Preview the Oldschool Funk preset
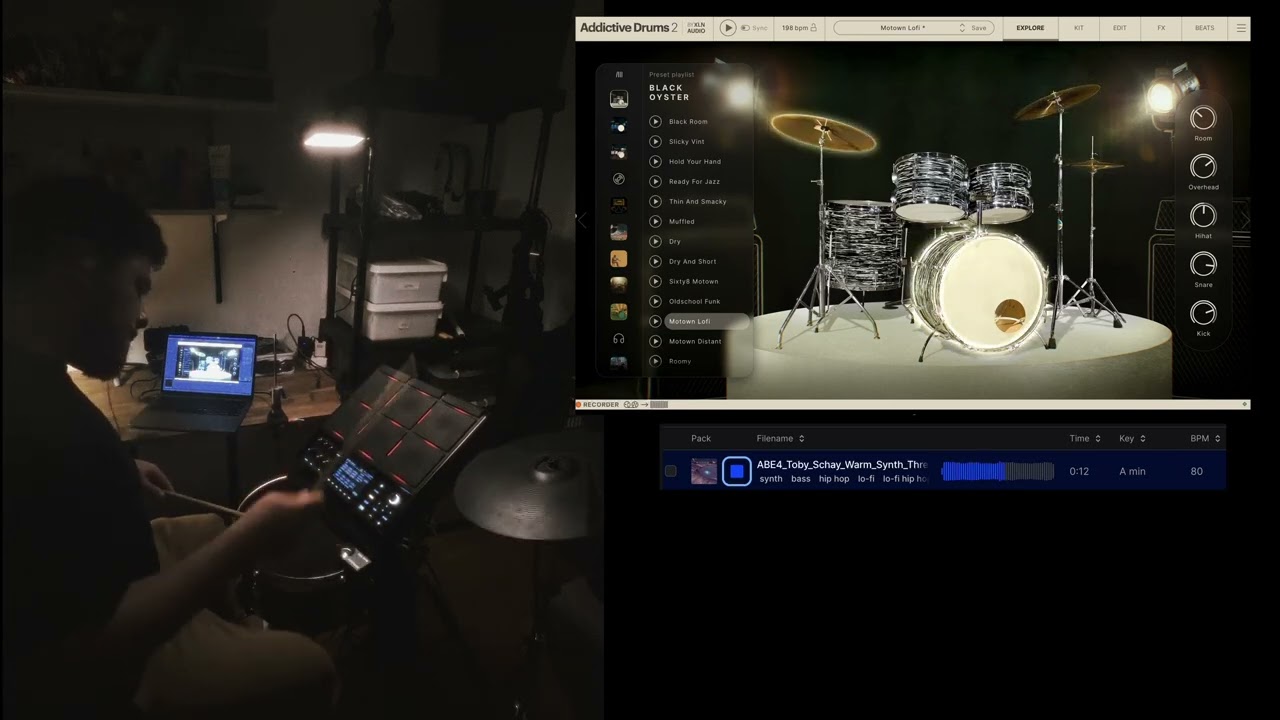The height and width of the screenshot is (720, 1280). (655, 301)
